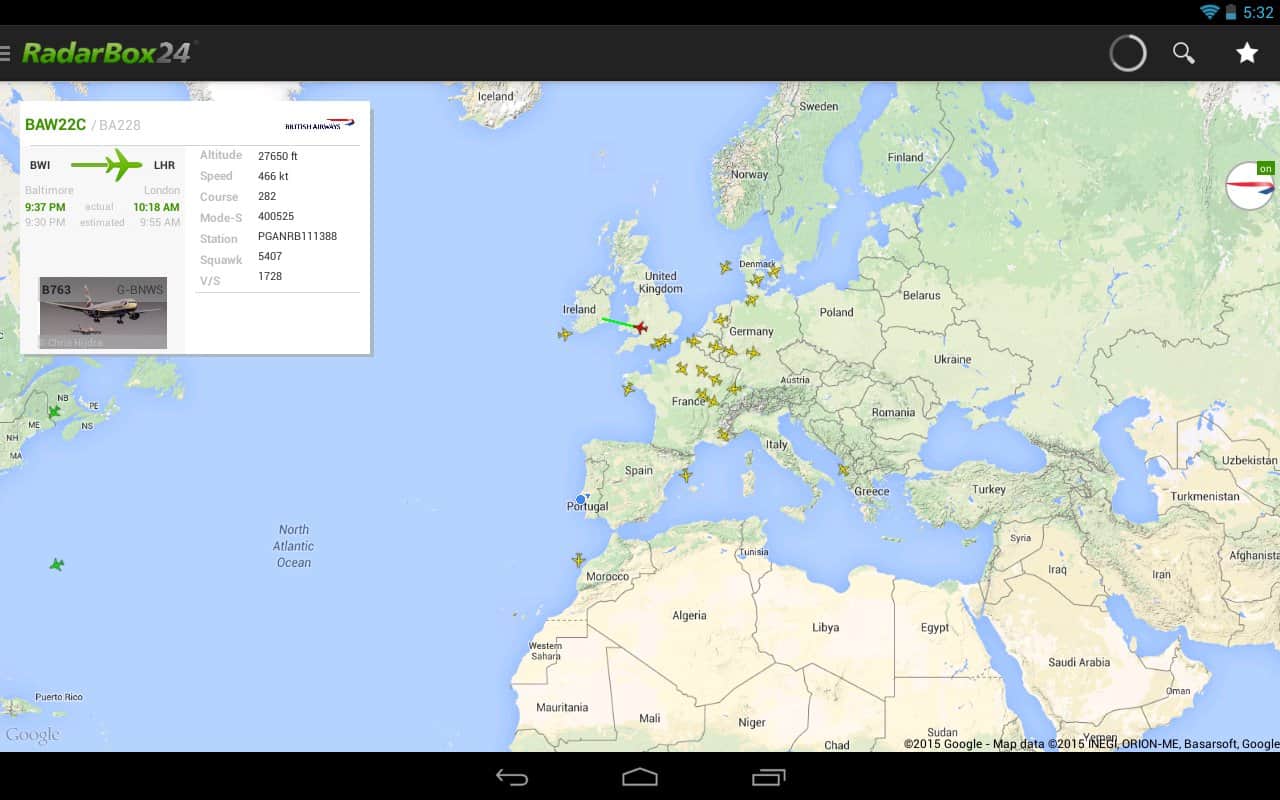Select yellow plane near Greece

(843, 469)
